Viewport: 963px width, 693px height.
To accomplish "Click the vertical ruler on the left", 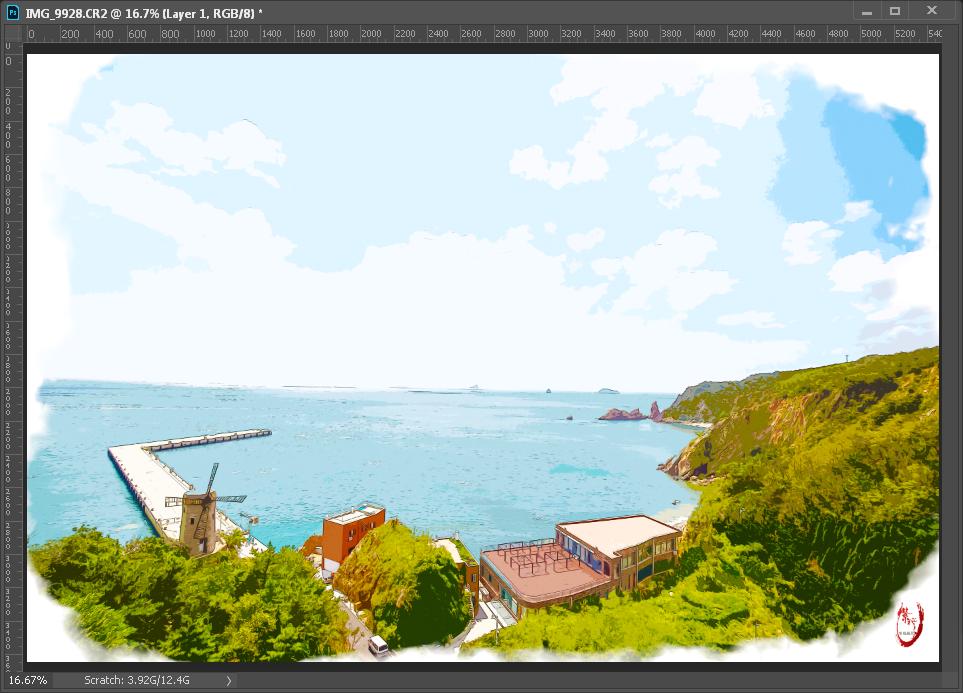I will pos(9,350).
